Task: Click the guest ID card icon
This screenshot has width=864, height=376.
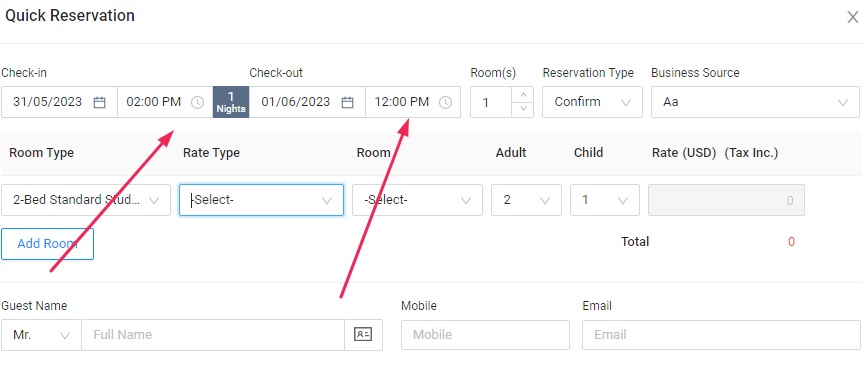Action: pyautogui.click(x=363, y=334)
